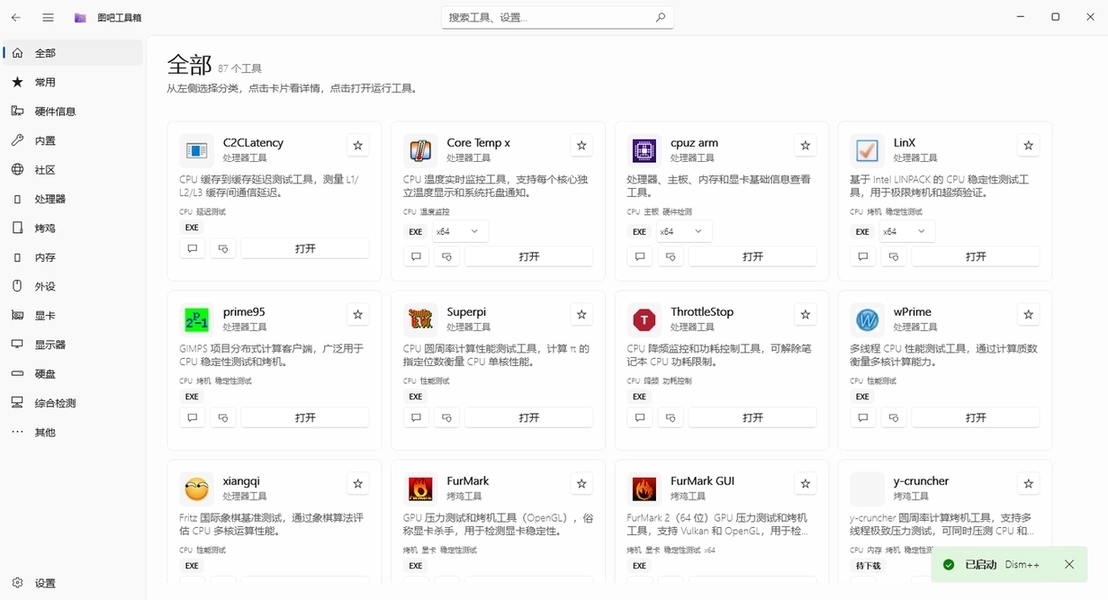Open the 处理器 category
Image resolution: width=1108 pixels, height=600 pixels.
pyautogui.click(x=73, y=199)
